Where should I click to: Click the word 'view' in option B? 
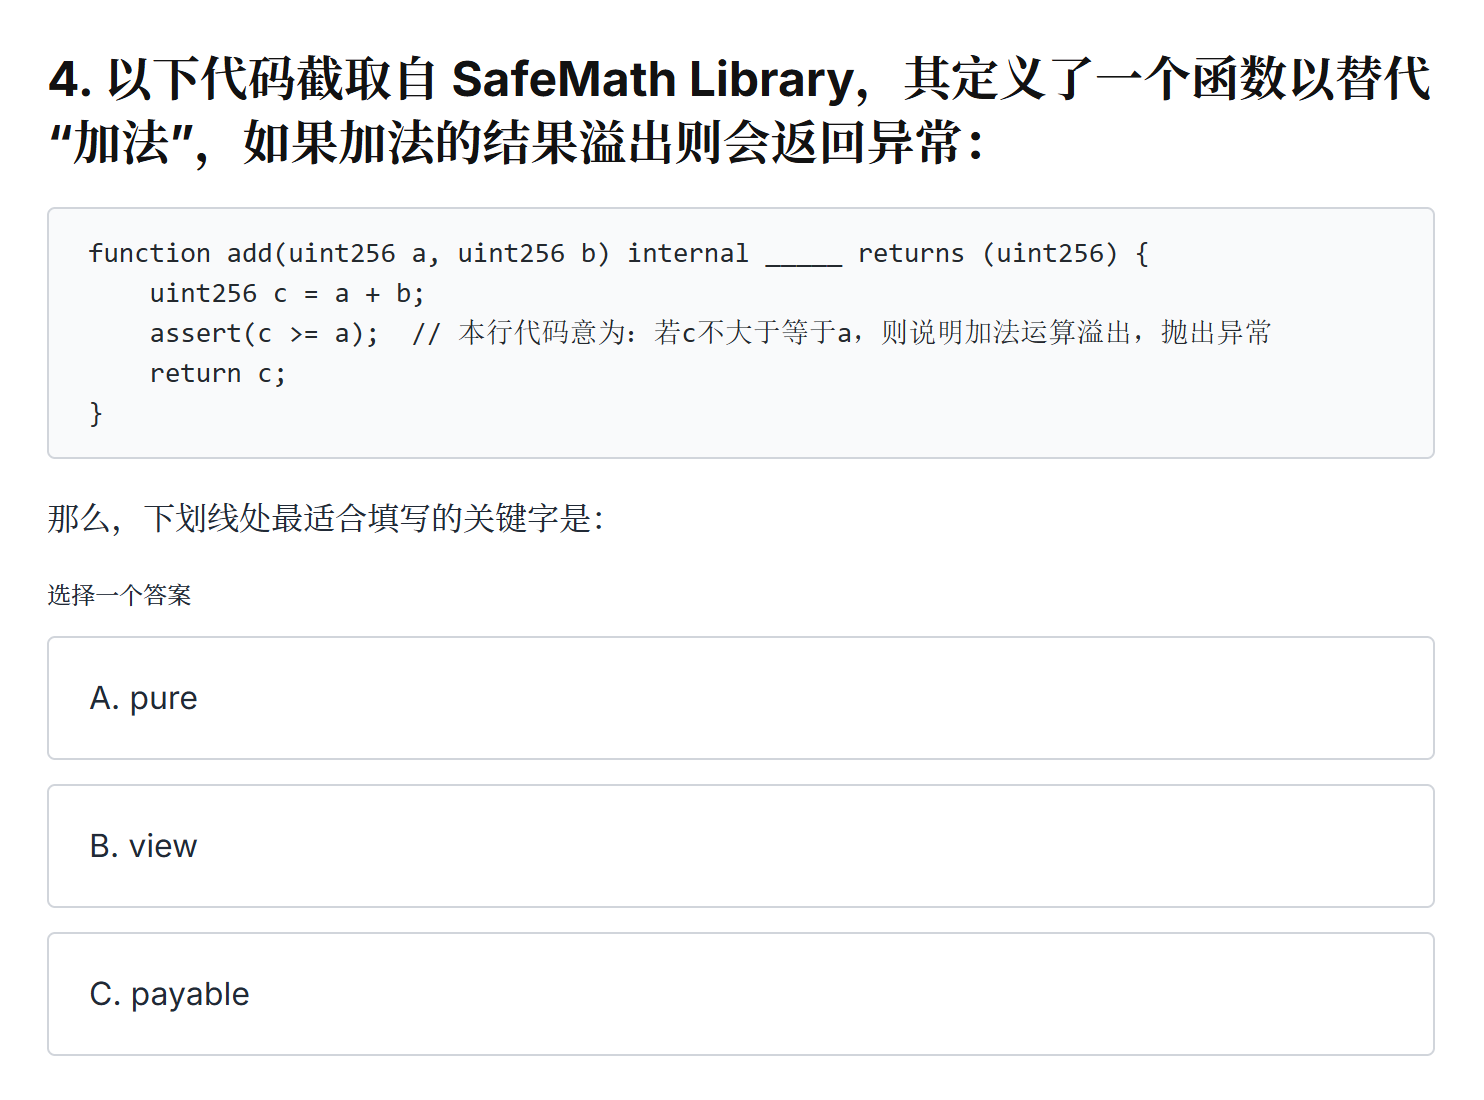[x=164, y=846]
